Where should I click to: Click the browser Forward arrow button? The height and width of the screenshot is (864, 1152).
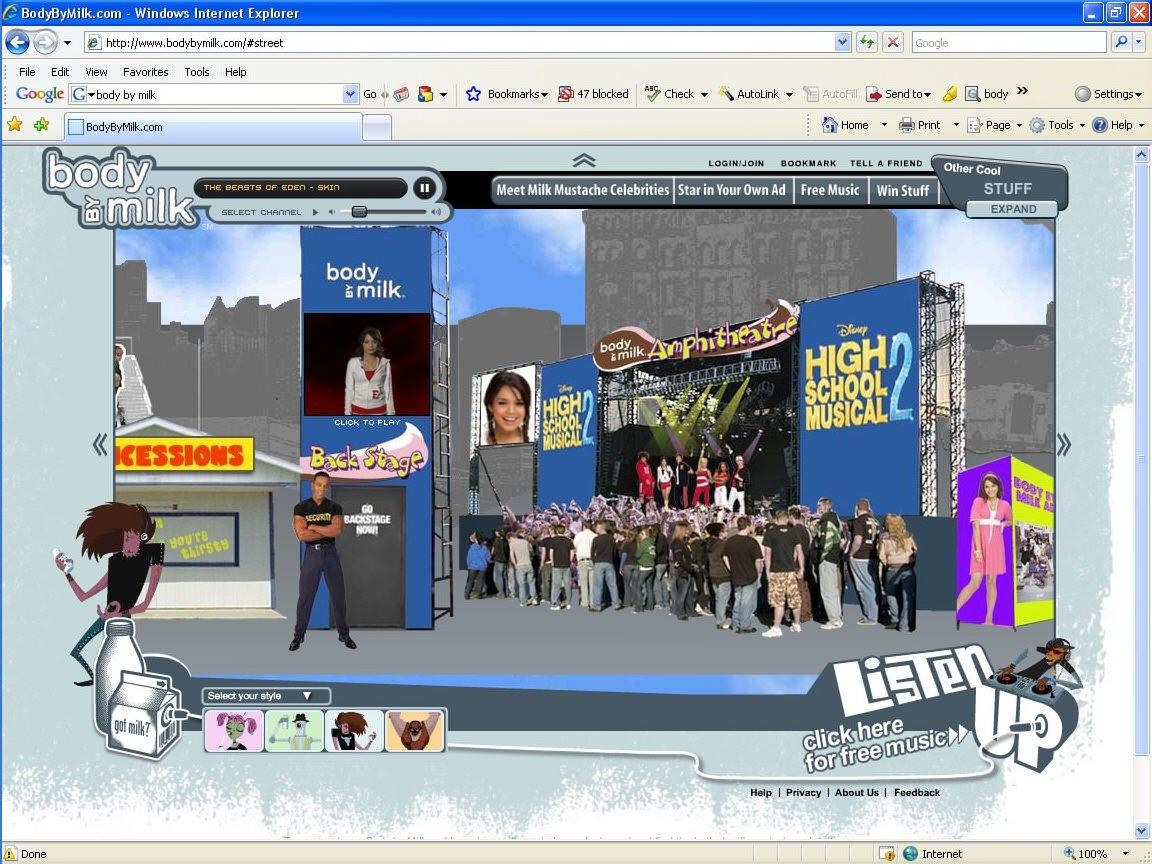point(46,43)
